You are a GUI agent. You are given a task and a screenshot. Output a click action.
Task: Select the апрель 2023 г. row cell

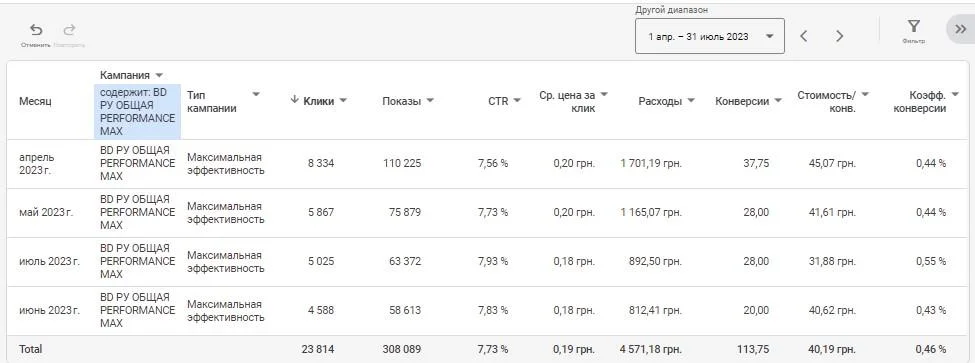[37, 163]
